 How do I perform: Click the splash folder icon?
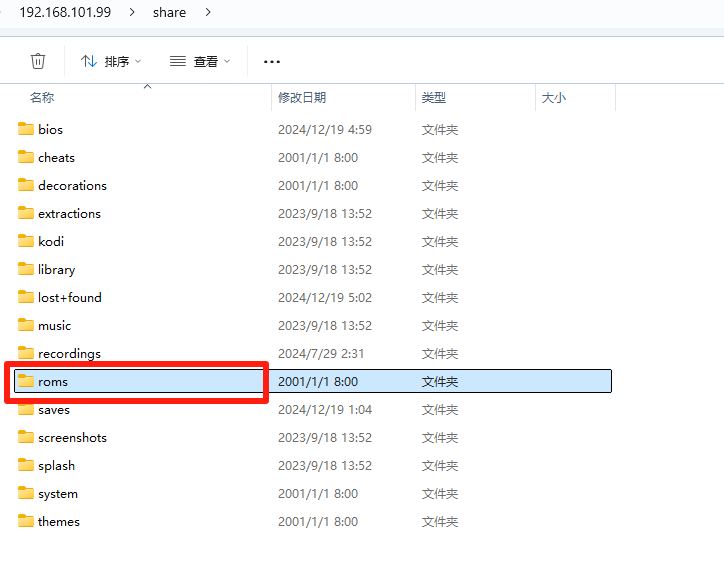tap(26, 465)
